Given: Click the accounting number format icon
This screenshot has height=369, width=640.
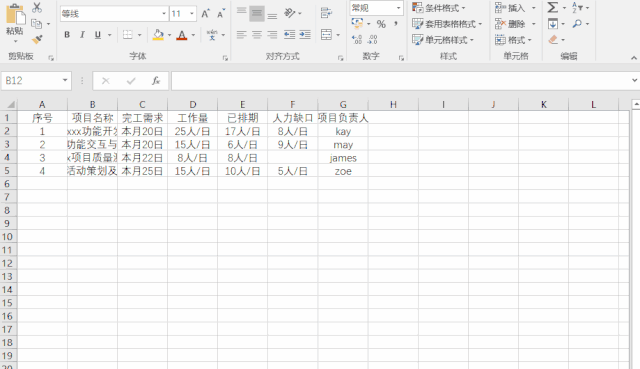Looking at the screenshot, I should pos(357,24).
